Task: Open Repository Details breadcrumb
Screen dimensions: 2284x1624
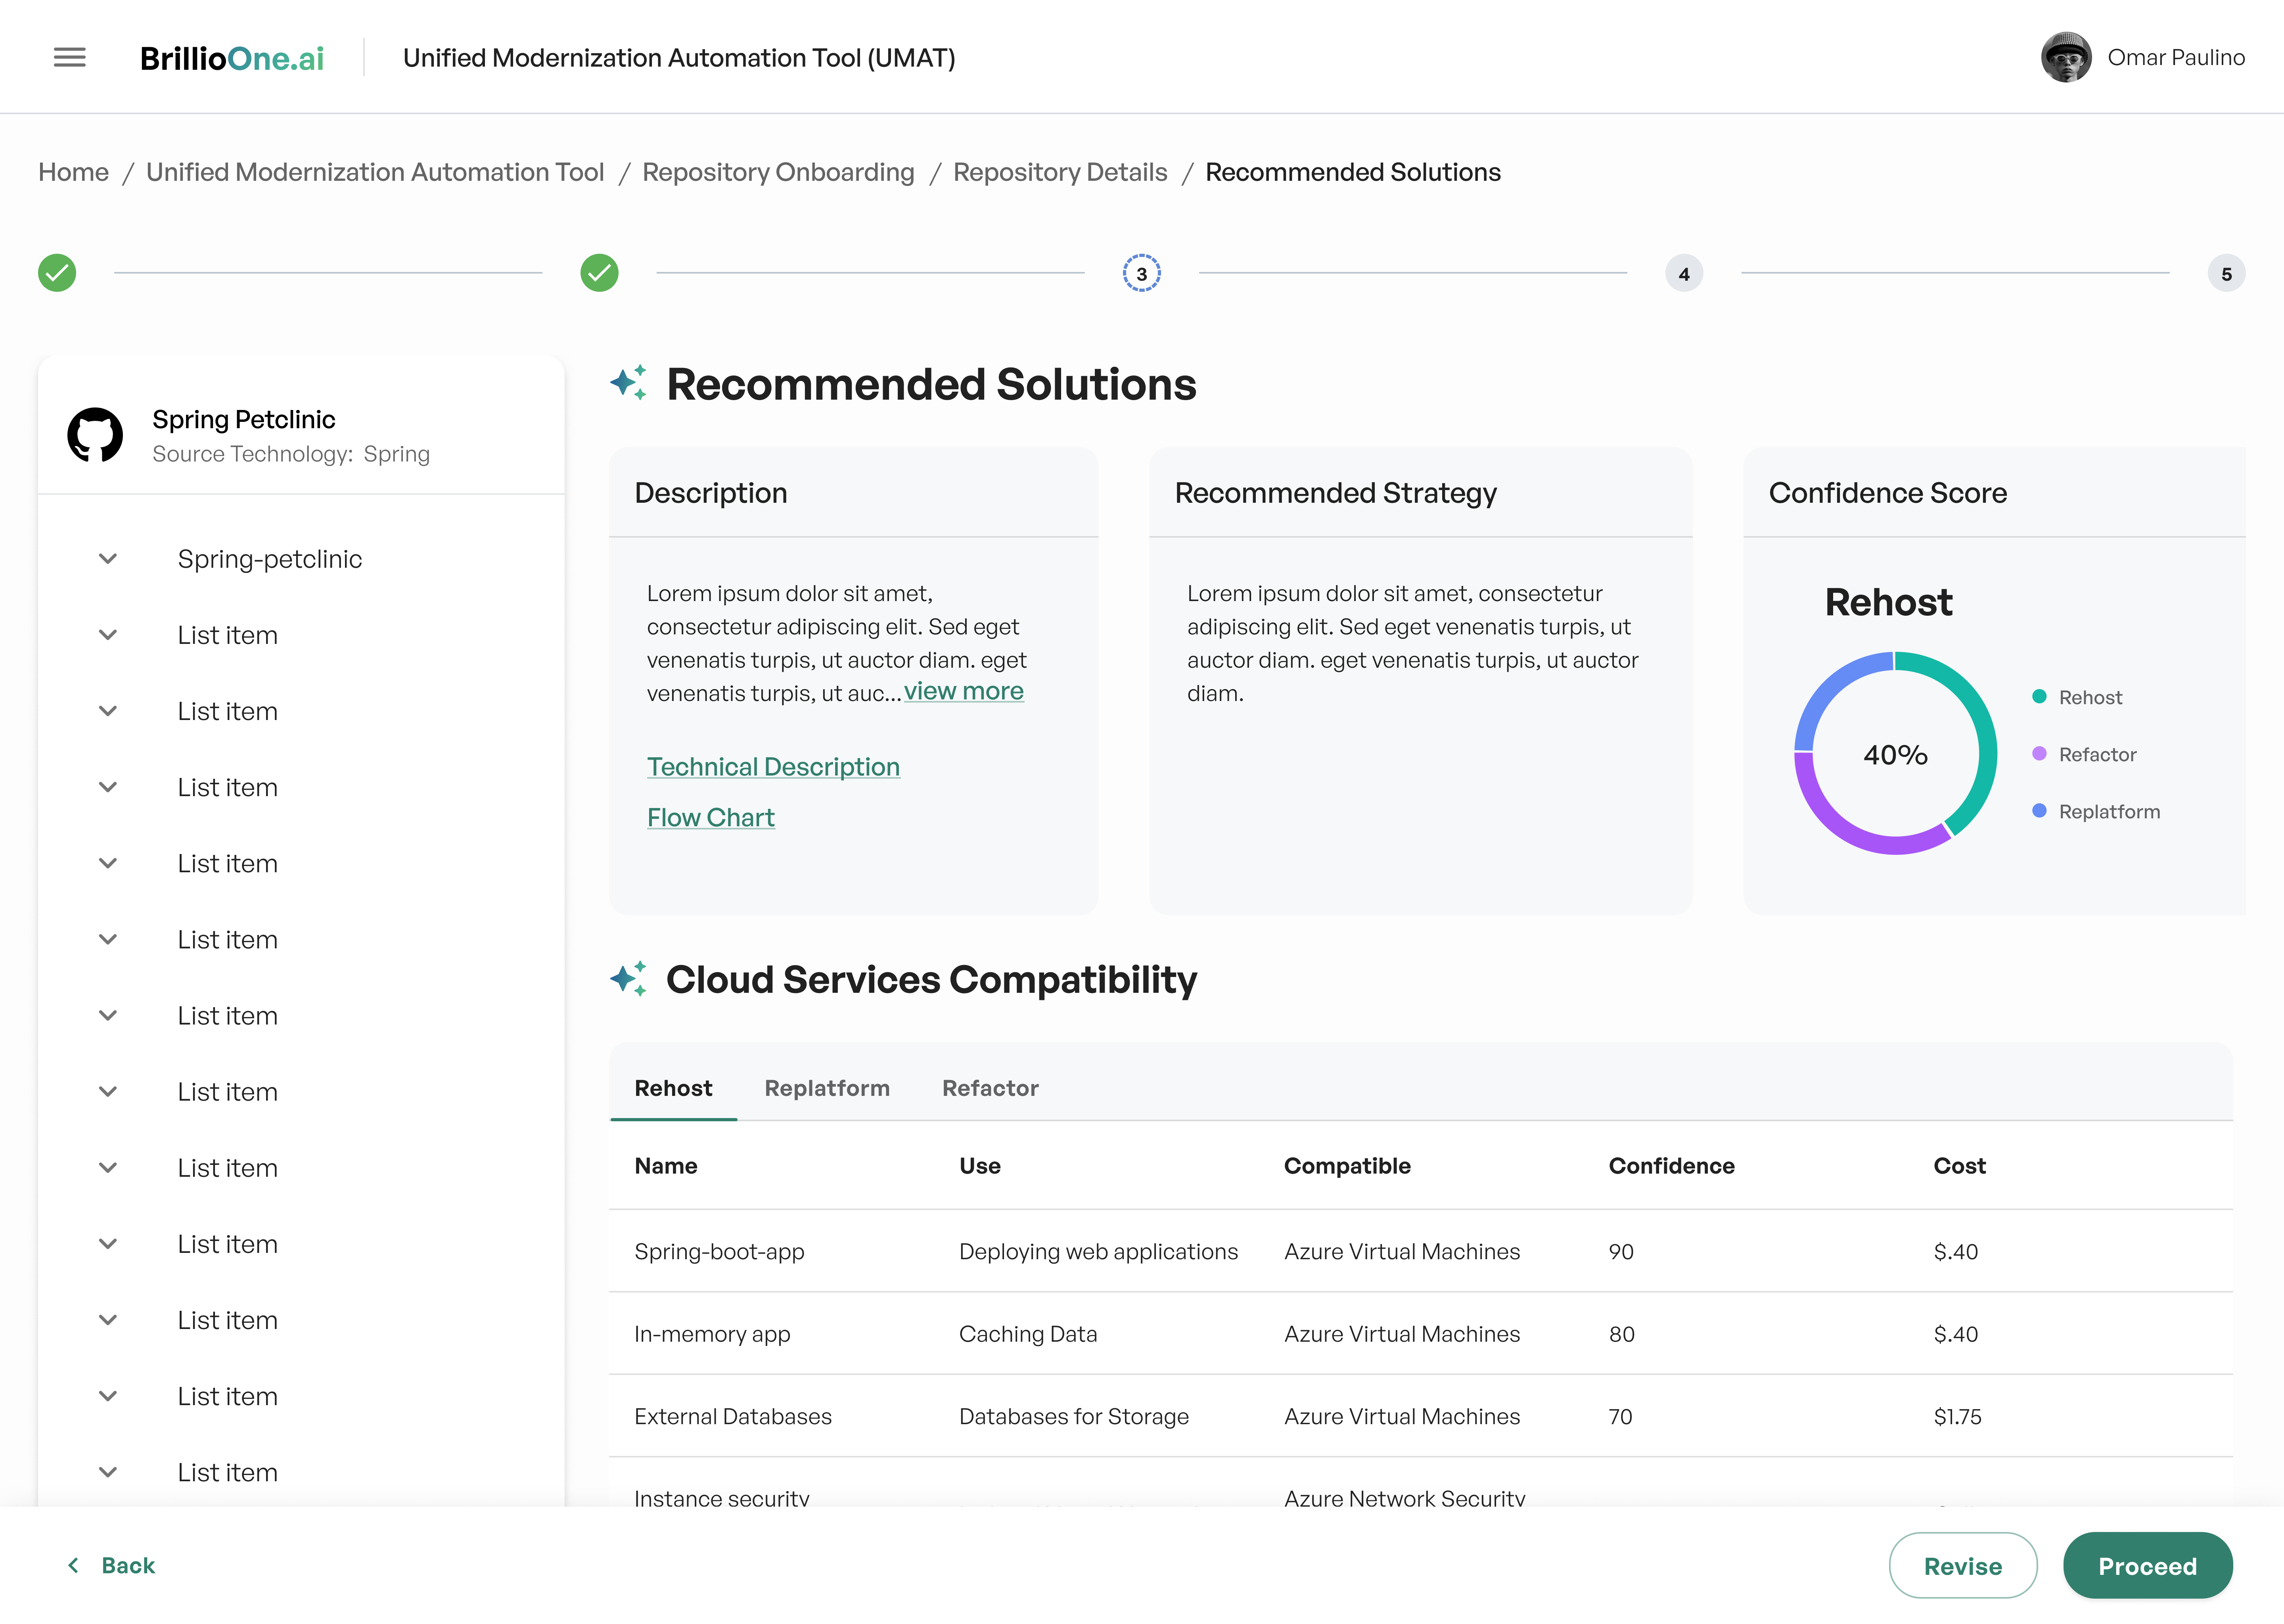Action: (1060, 172)
